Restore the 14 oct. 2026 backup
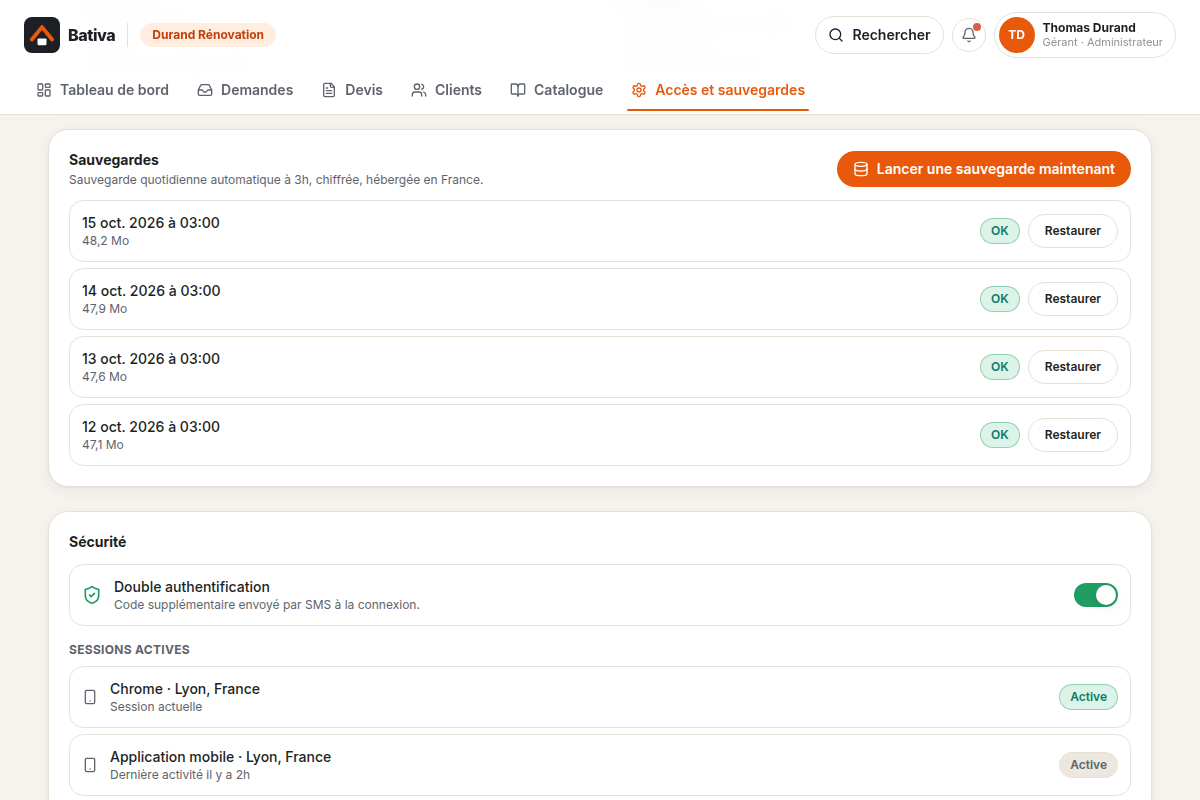 coord(1073,299)
